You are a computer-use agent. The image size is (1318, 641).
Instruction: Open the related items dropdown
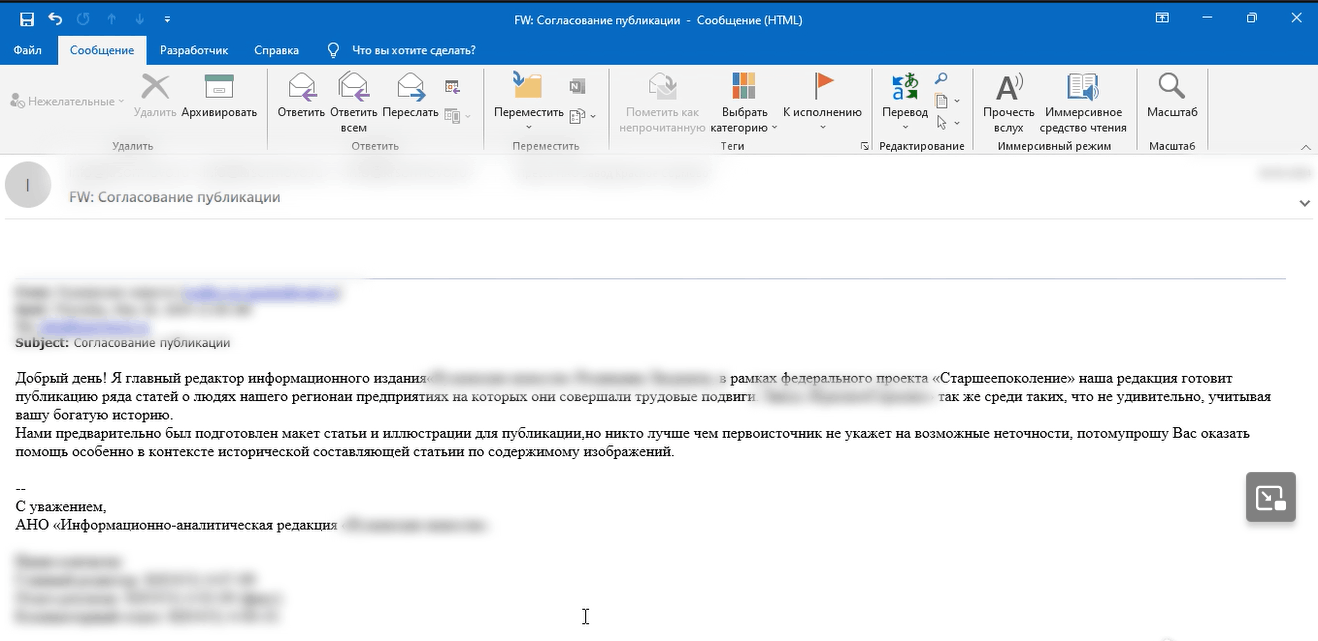pos(947,101)
